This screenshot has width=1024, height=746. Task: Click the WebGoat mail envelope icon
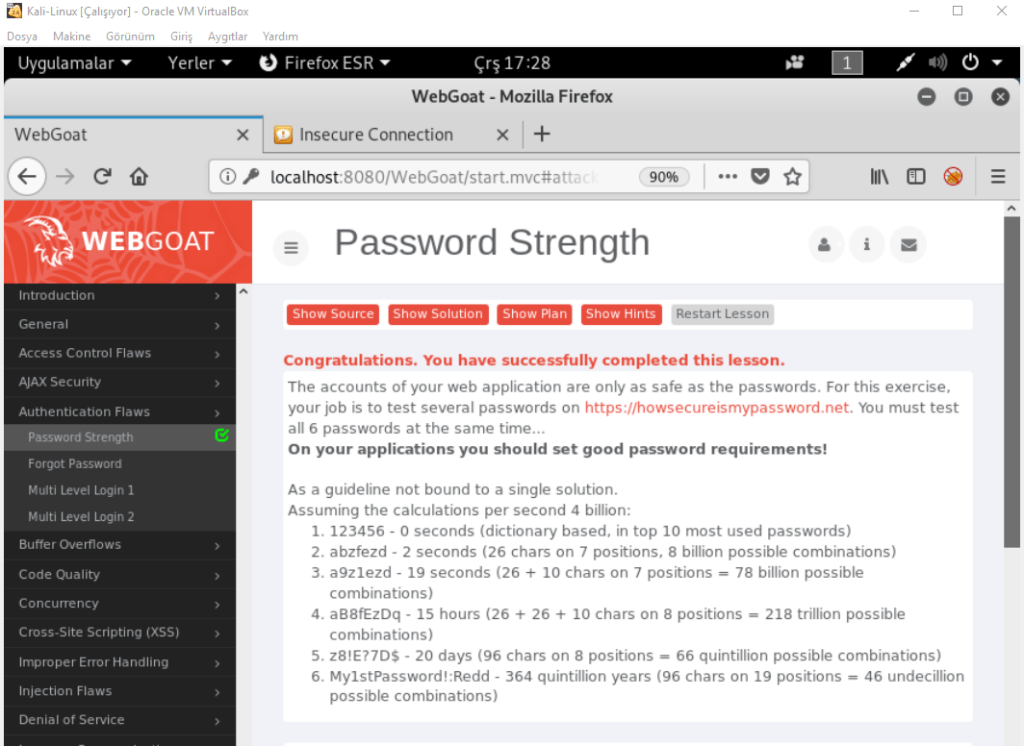908,244
